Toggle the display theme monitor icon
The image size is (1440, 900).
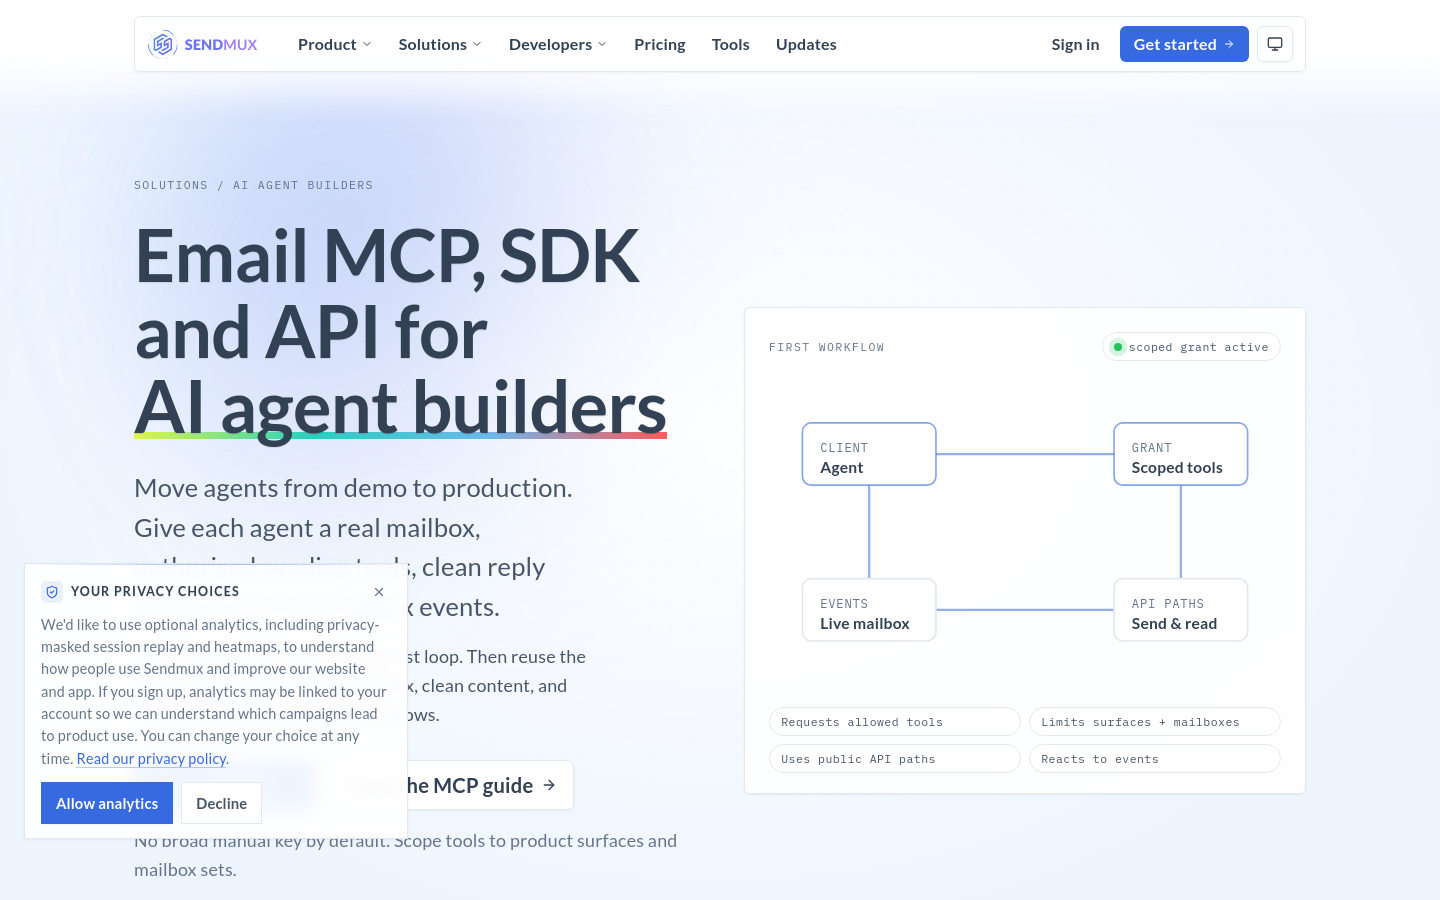(1275, 44)
